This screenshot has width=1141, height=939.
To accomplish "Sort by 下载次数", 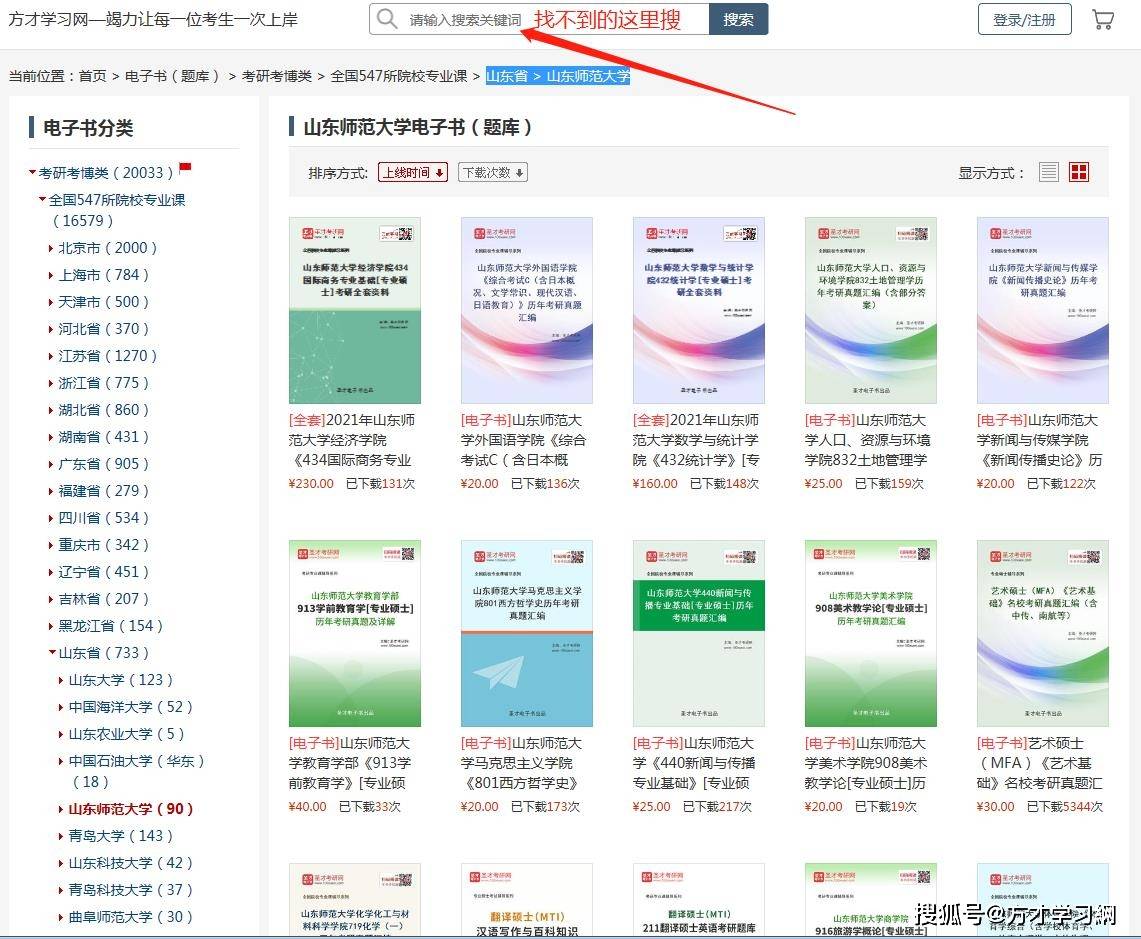I will 493,173.
